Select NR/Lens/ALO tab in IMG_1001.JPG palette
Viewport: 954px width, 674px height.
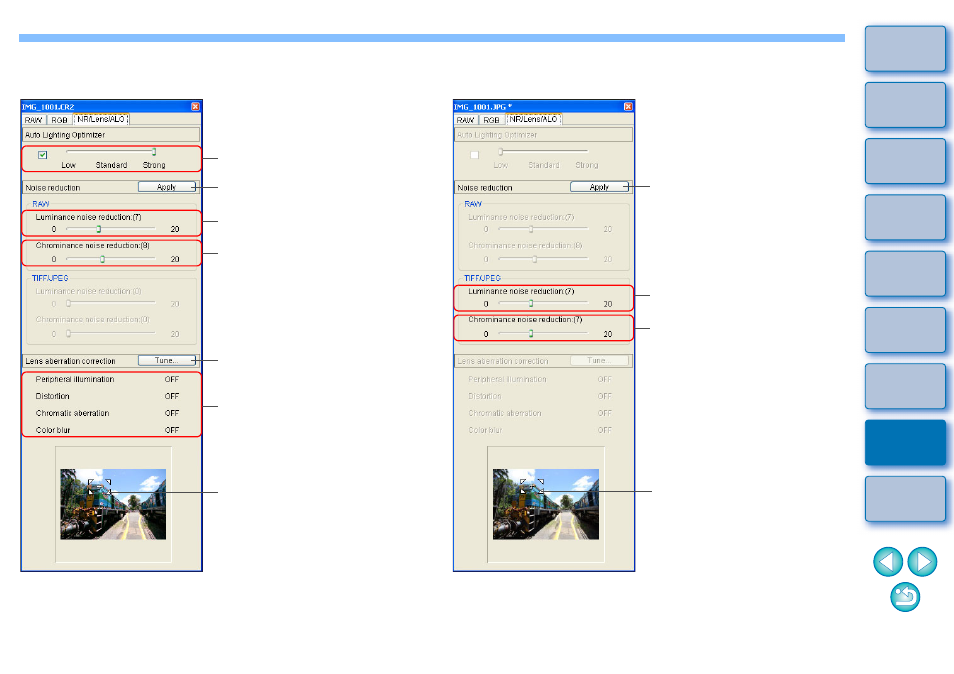pos(534,119)
